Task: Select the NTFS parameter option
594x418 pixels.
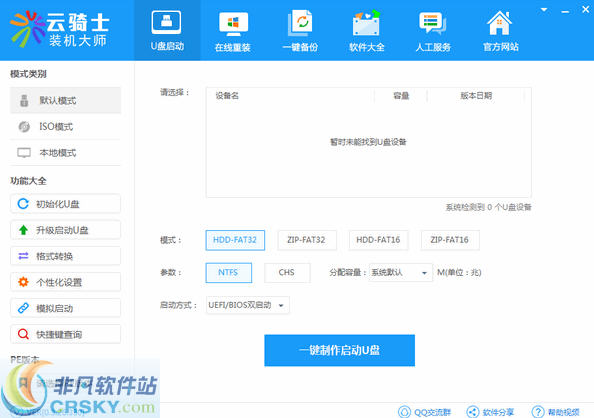Action: [x=228, y=272]
